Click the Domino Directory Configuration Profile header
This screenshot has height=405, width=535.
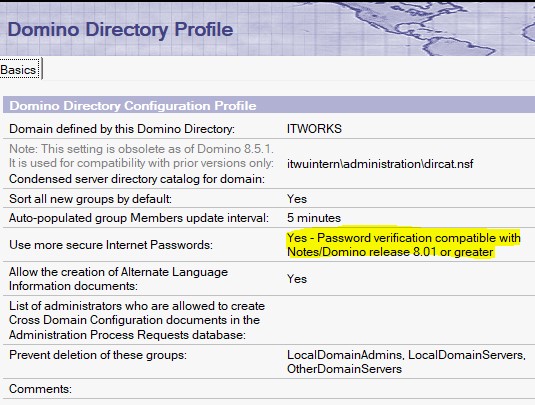click(133, 106)
